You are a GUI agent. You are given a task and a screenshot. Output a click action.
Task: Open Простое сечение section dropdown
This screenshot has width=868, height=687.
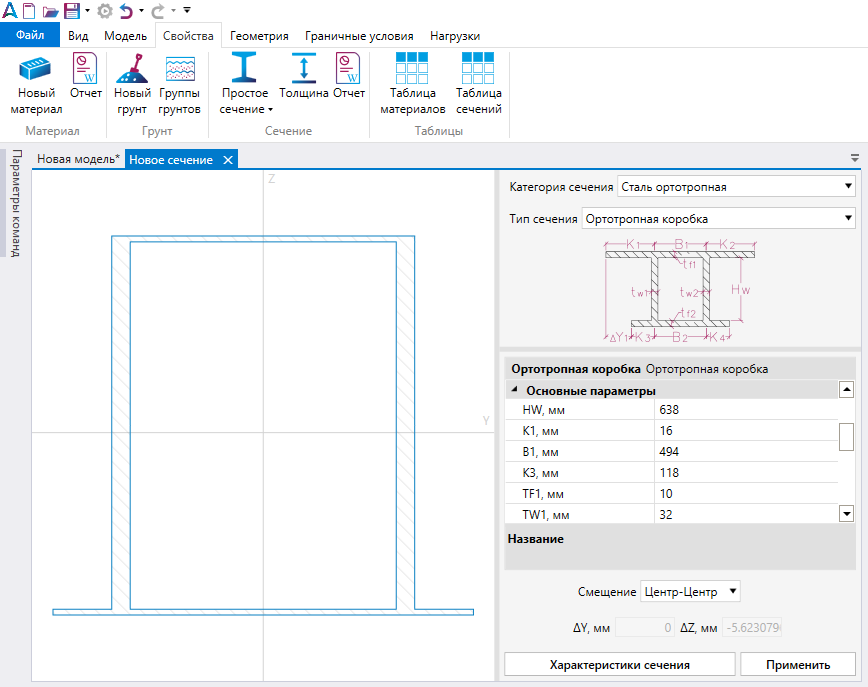pyautogui.click(x=245, y=84)
